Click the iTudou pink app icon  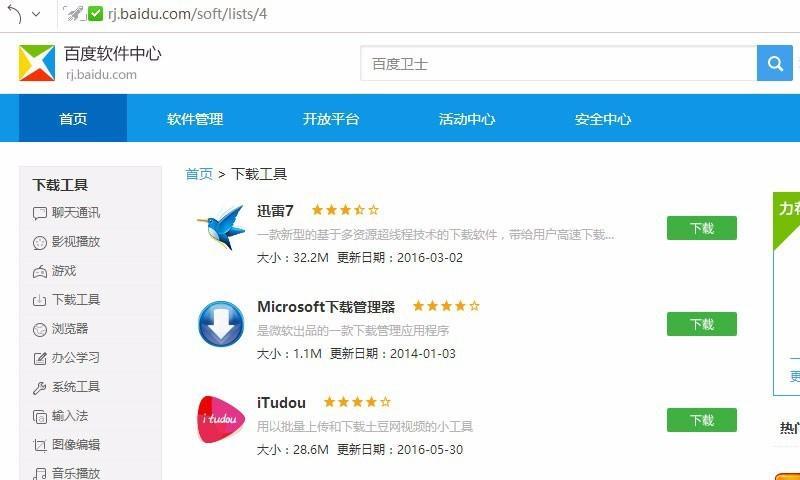pyautogui.click(x=220, y=419)
